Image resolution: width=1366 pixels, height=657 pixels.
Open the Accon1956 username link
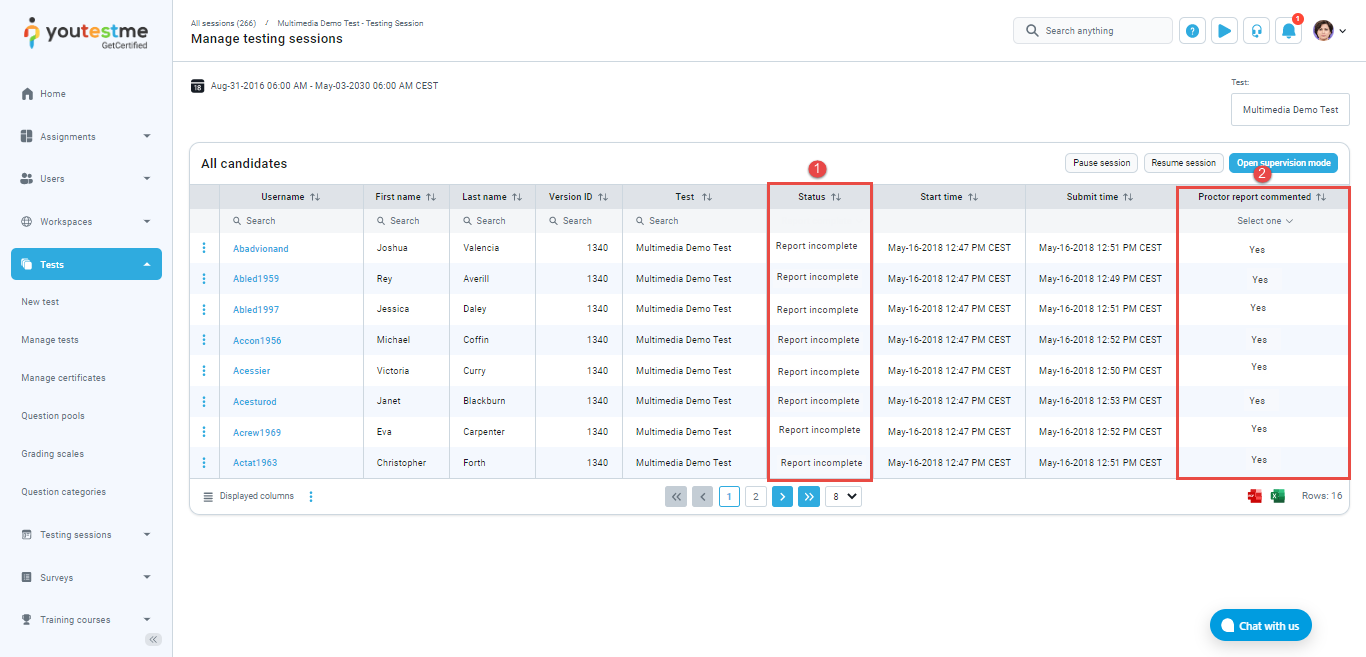point(257,341)
